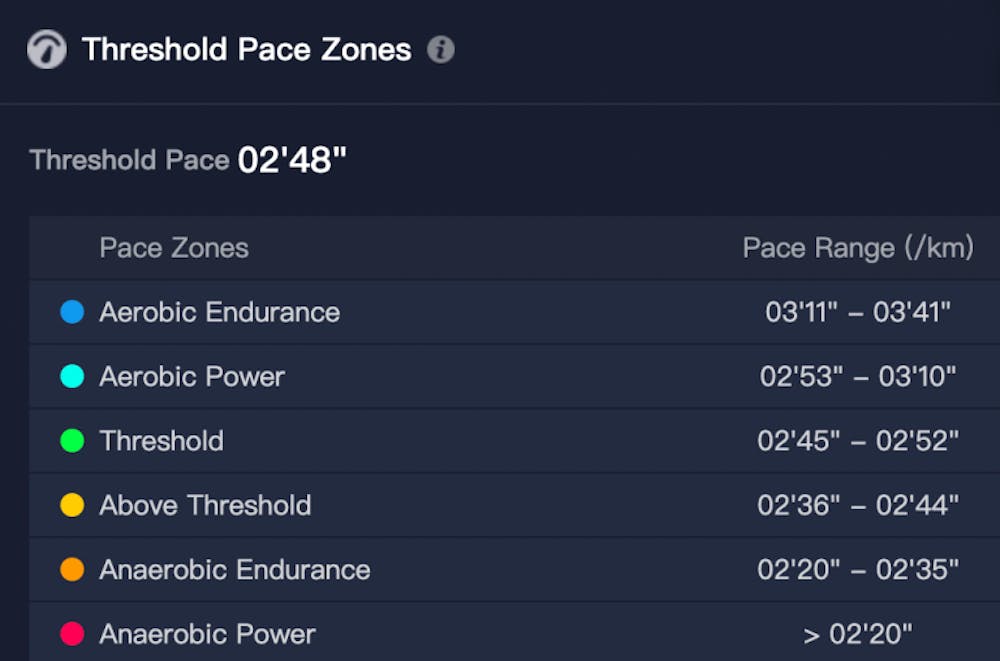1000x661 pixels.
Task: Click the Threshold Pace Zones title text
Action: coord(246,49)
